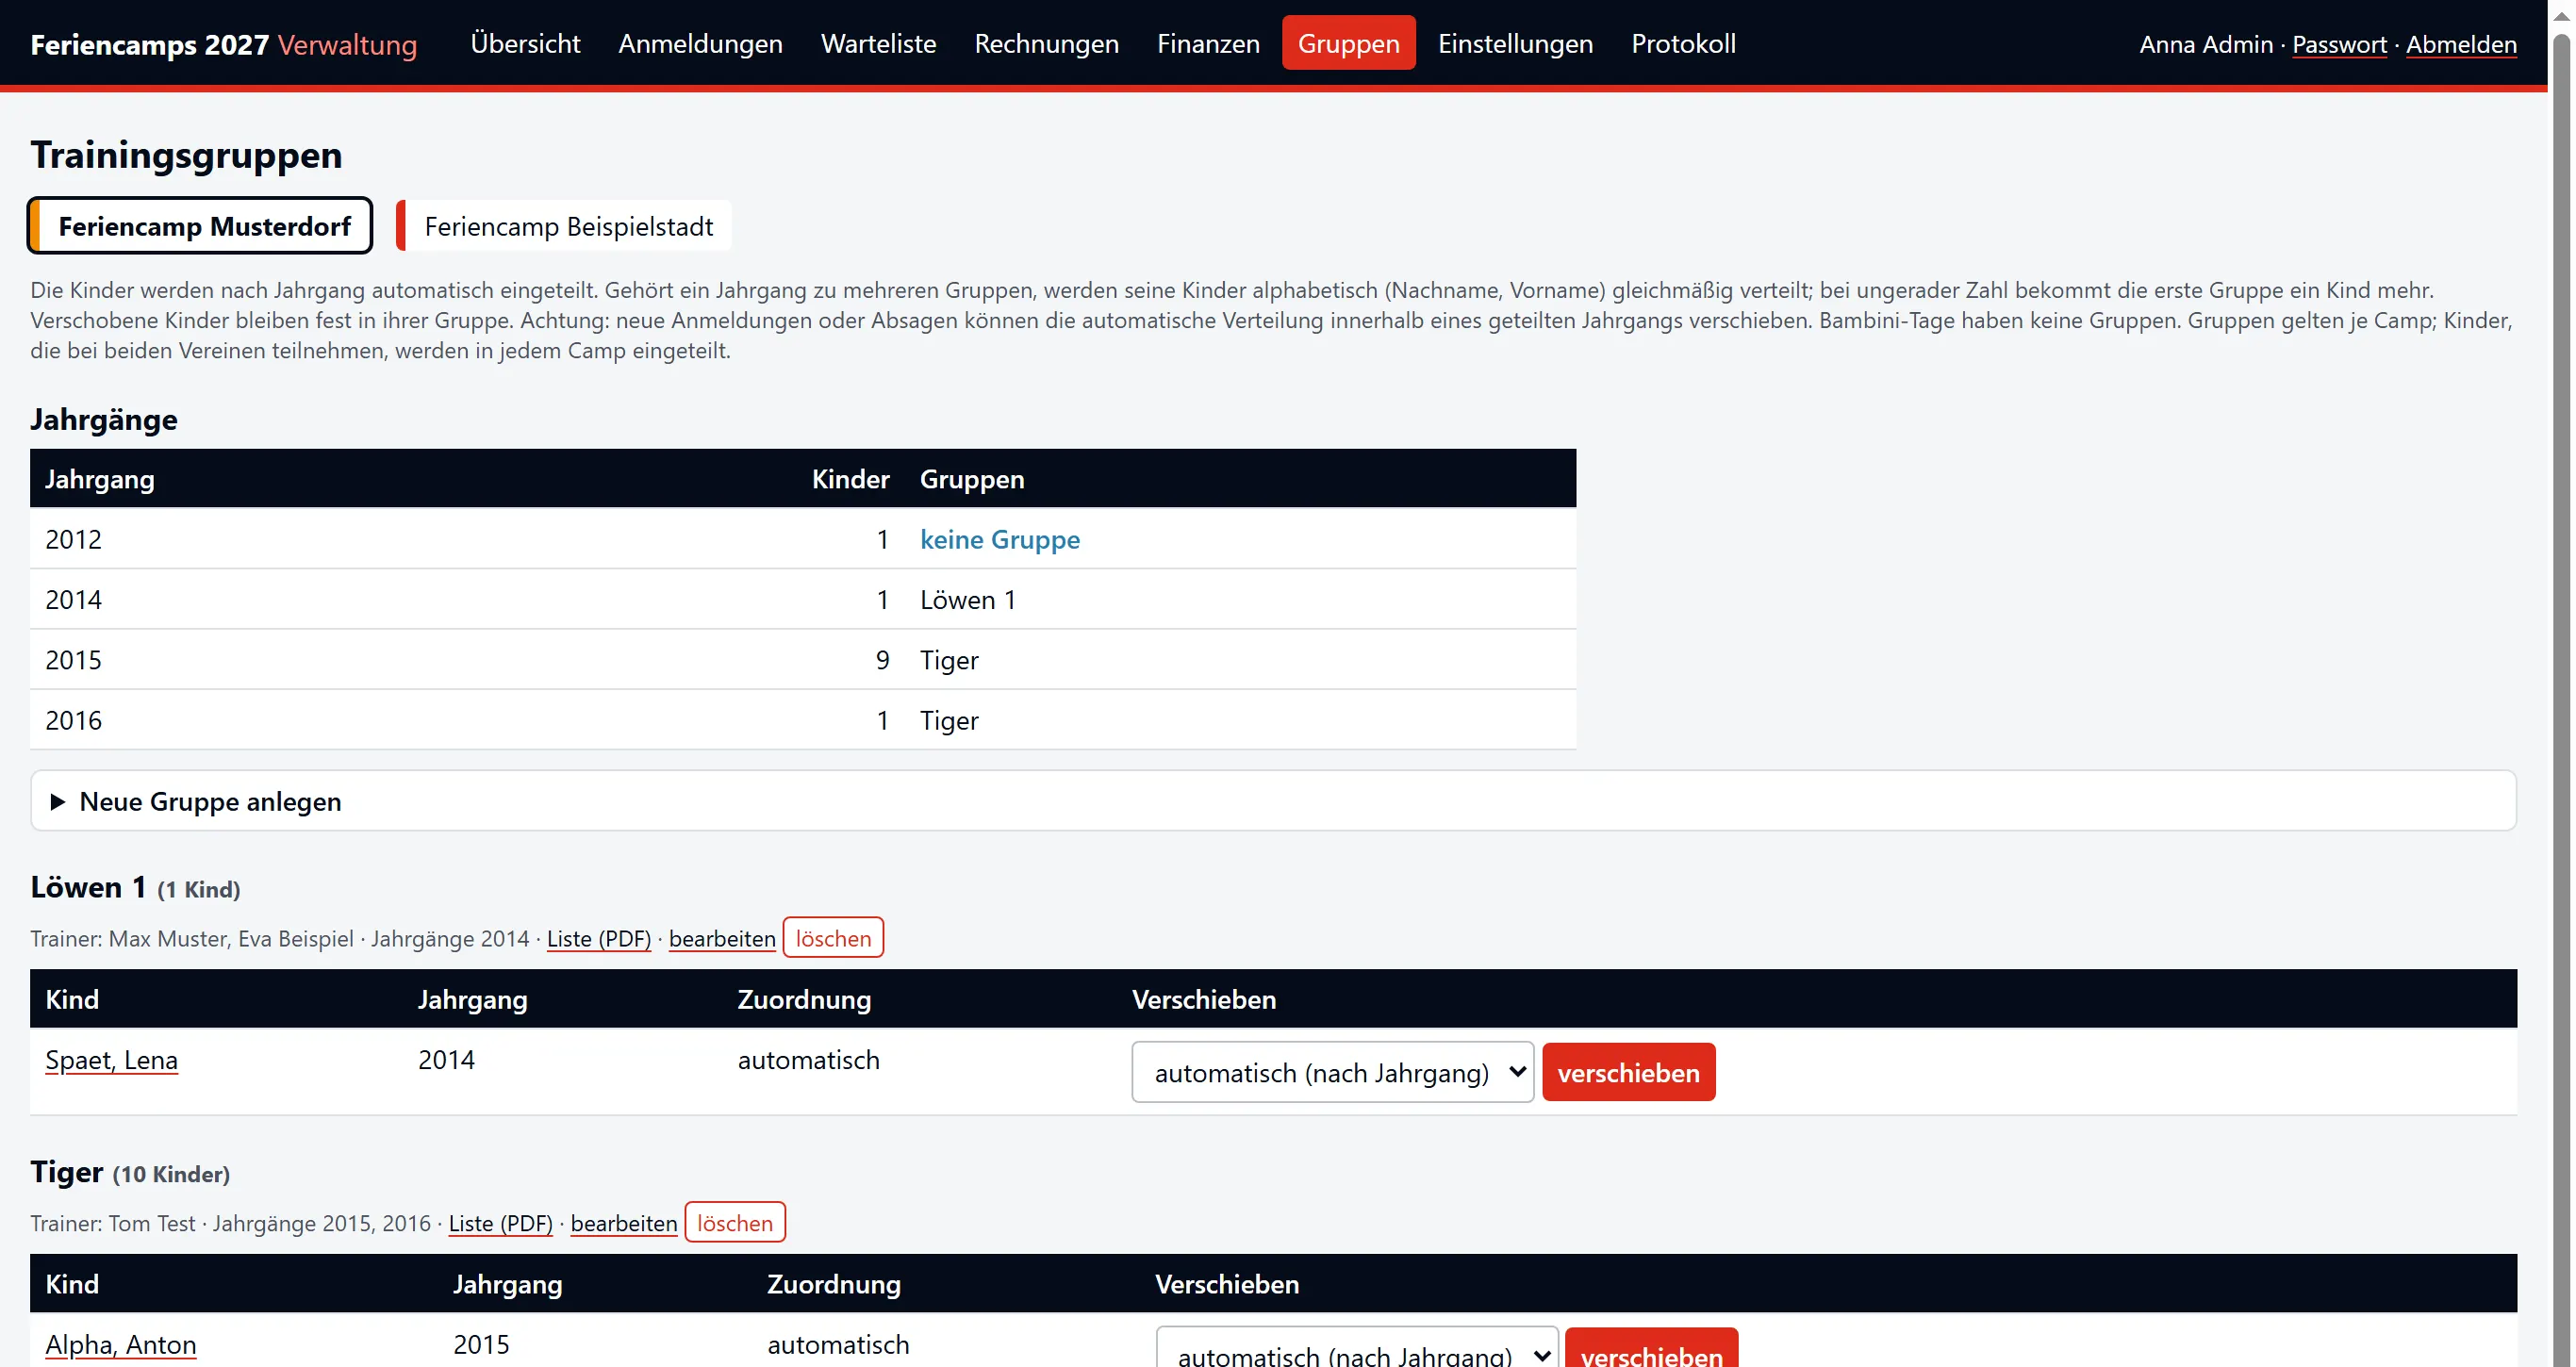Click bearbeiten for the Löwen 1 group
The width and height of the screenshot is (2576, 1367).
722,939
